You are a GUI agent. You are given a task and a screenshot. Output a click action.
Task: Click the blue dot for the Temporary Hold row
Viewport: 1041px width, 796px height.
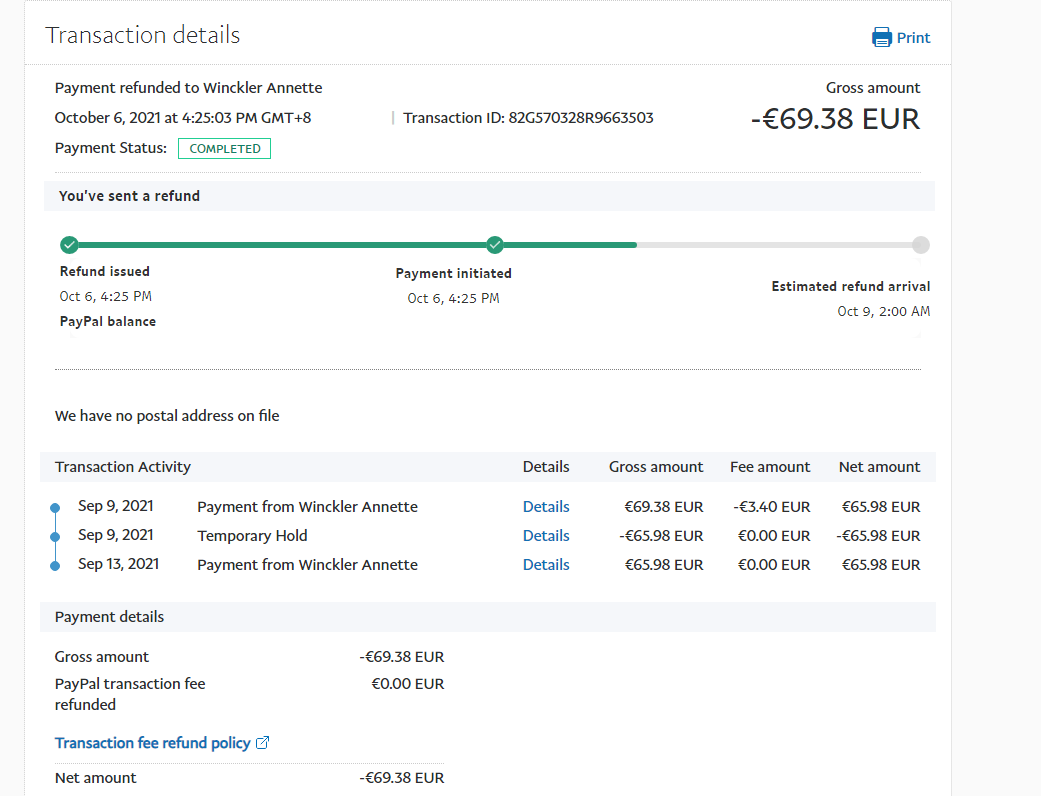[x=55, y=537]
